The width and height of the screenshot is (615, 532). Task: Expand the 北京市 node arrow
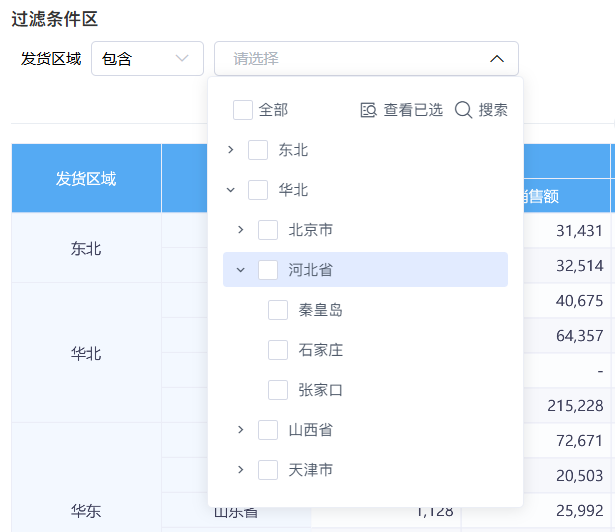point(240,230)
